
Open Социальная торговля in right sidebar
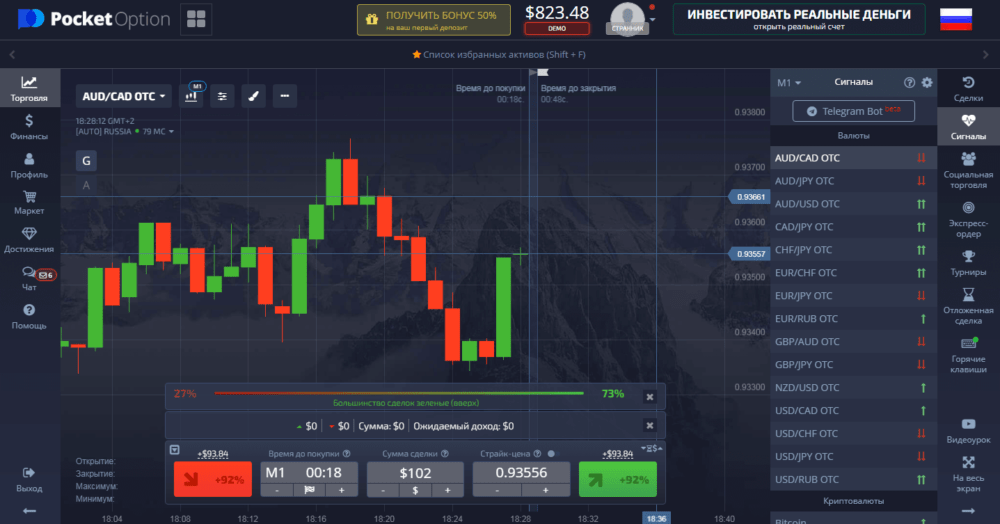[968, 171]
